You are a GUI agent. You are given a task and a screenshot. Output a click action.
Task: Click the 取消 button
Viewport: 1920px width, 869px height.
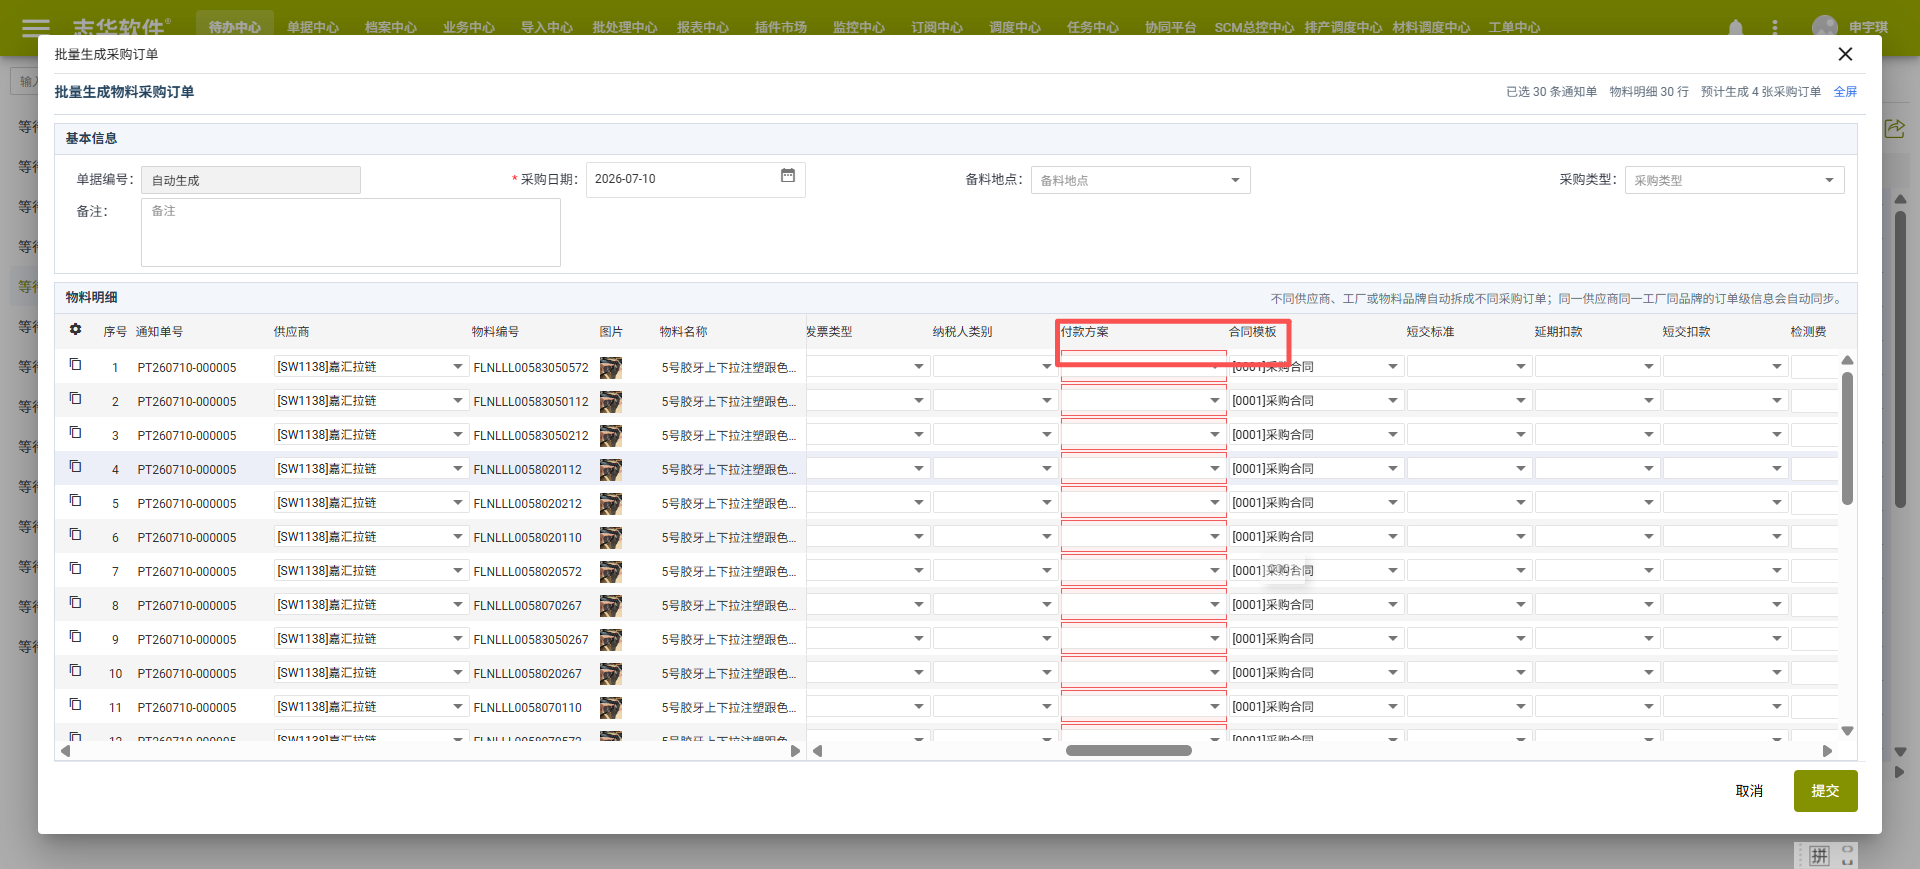click(x=1749, y=791)
